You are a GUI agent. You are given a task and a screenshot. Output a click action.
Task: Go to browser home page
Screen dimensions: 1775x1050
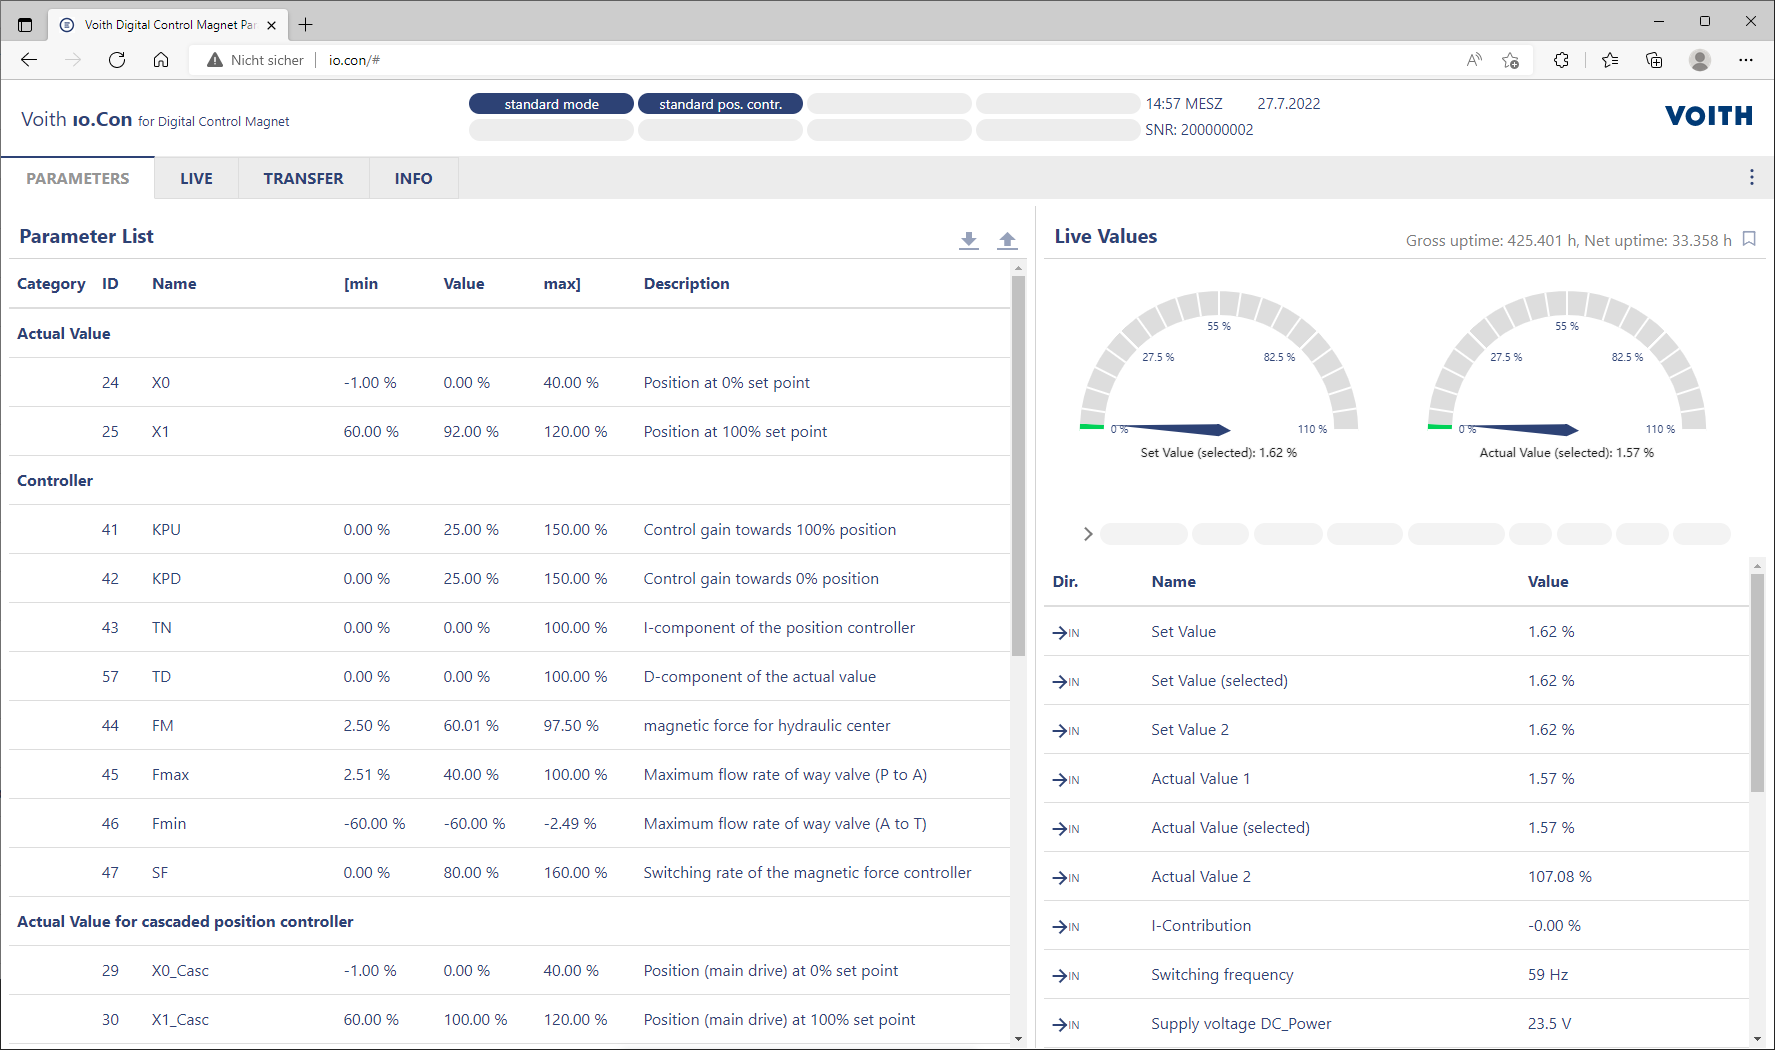(161, 60)
